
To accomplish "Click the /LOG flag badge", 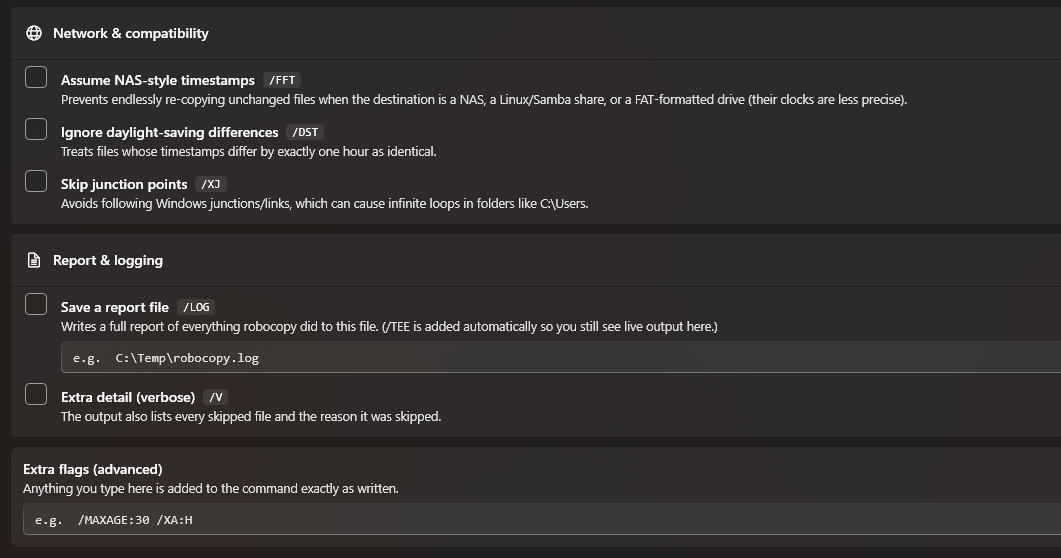I will click(196, 307).
